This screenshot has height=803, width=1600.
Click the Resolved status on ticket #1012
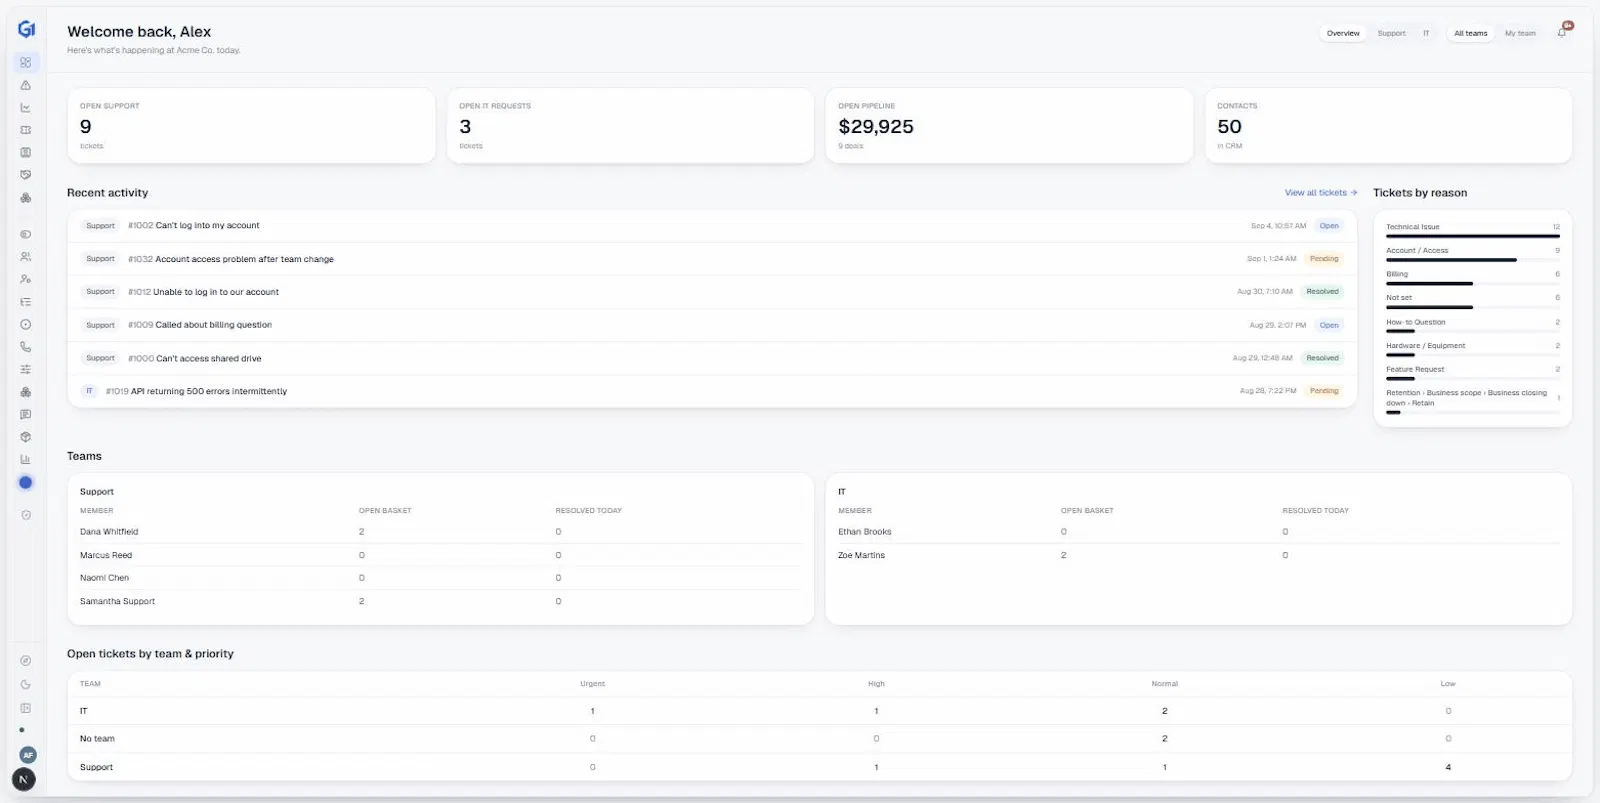[x=1322, y=292]
